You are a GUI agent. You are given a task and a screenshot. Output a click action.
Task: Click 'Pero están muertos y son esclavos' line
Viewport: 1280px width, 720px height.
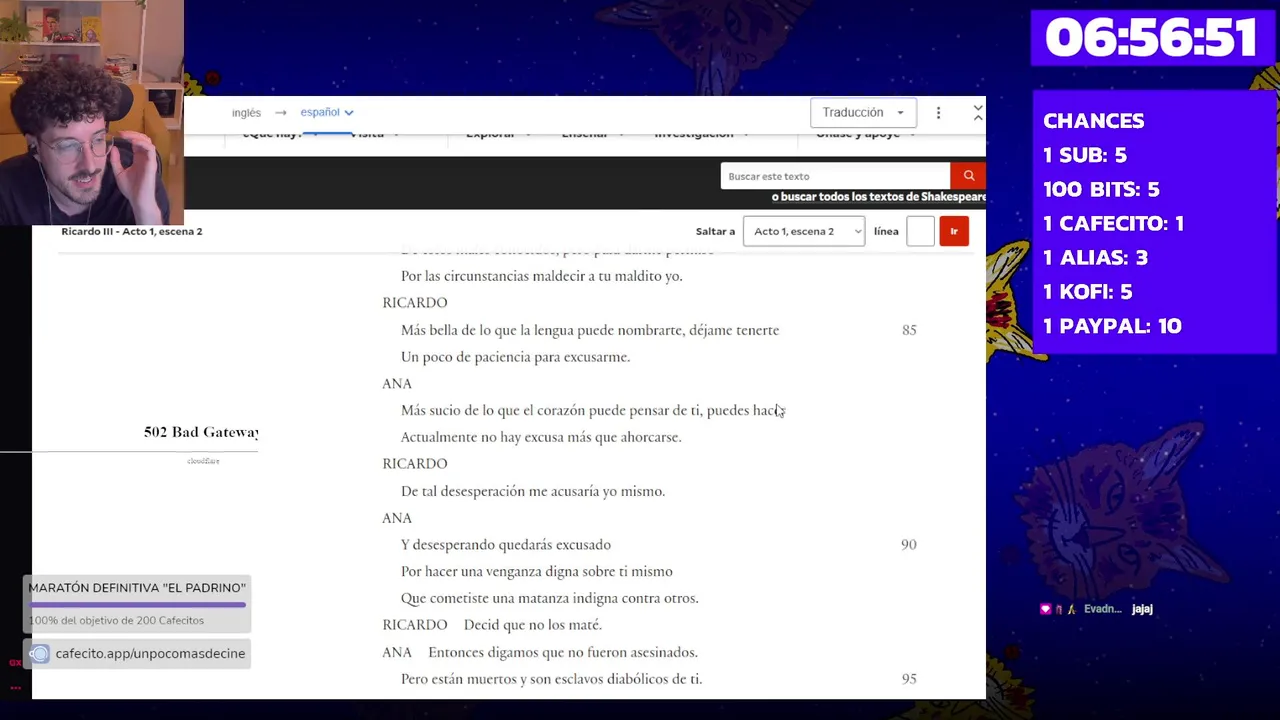[x=552, y=679]
